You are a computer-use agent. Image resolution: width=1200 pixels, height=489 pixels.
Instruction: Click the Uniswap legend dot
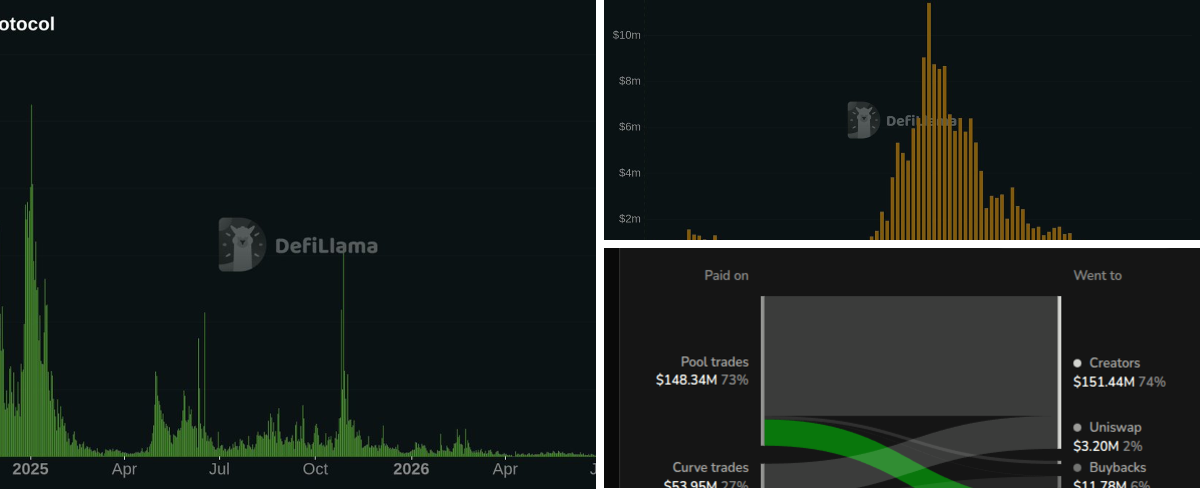pos(1077,427)
